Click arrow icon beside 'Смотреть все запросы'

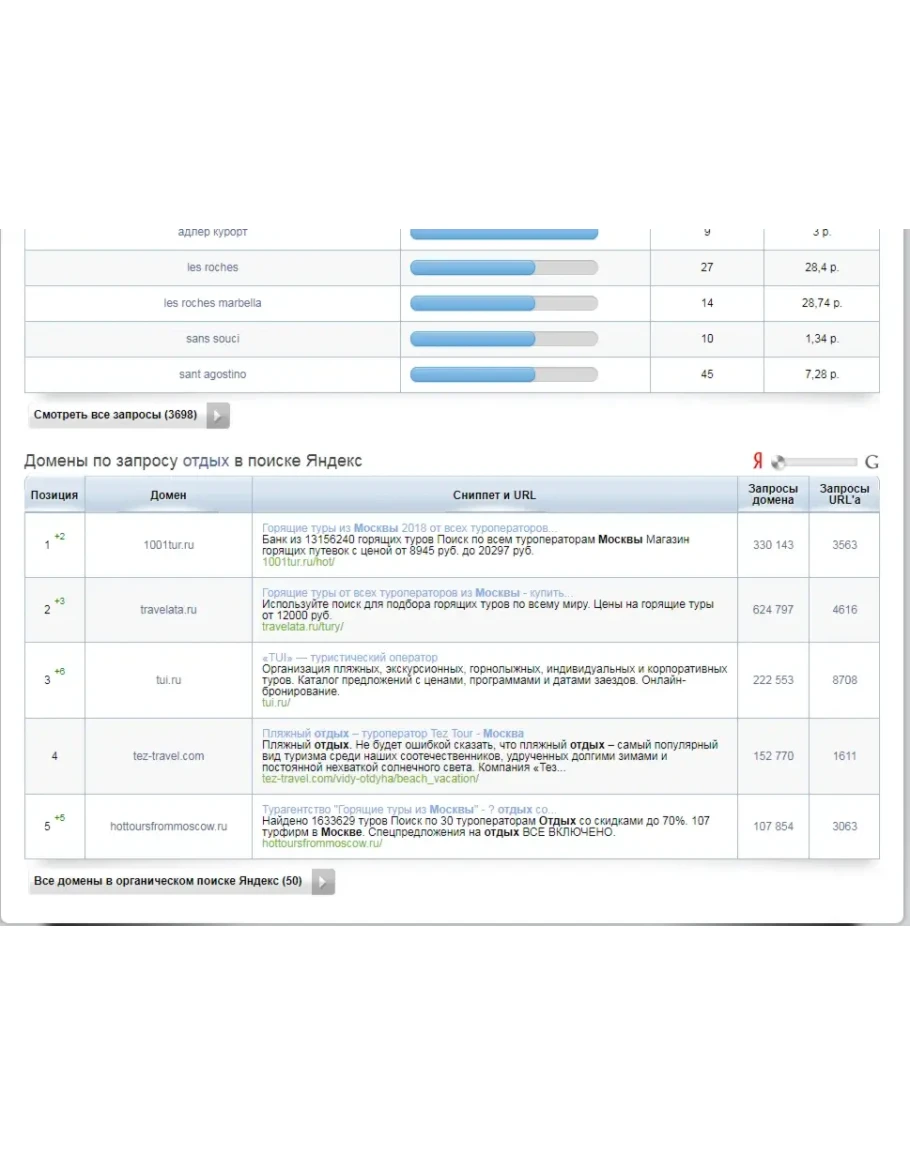[x=218, y=415]
